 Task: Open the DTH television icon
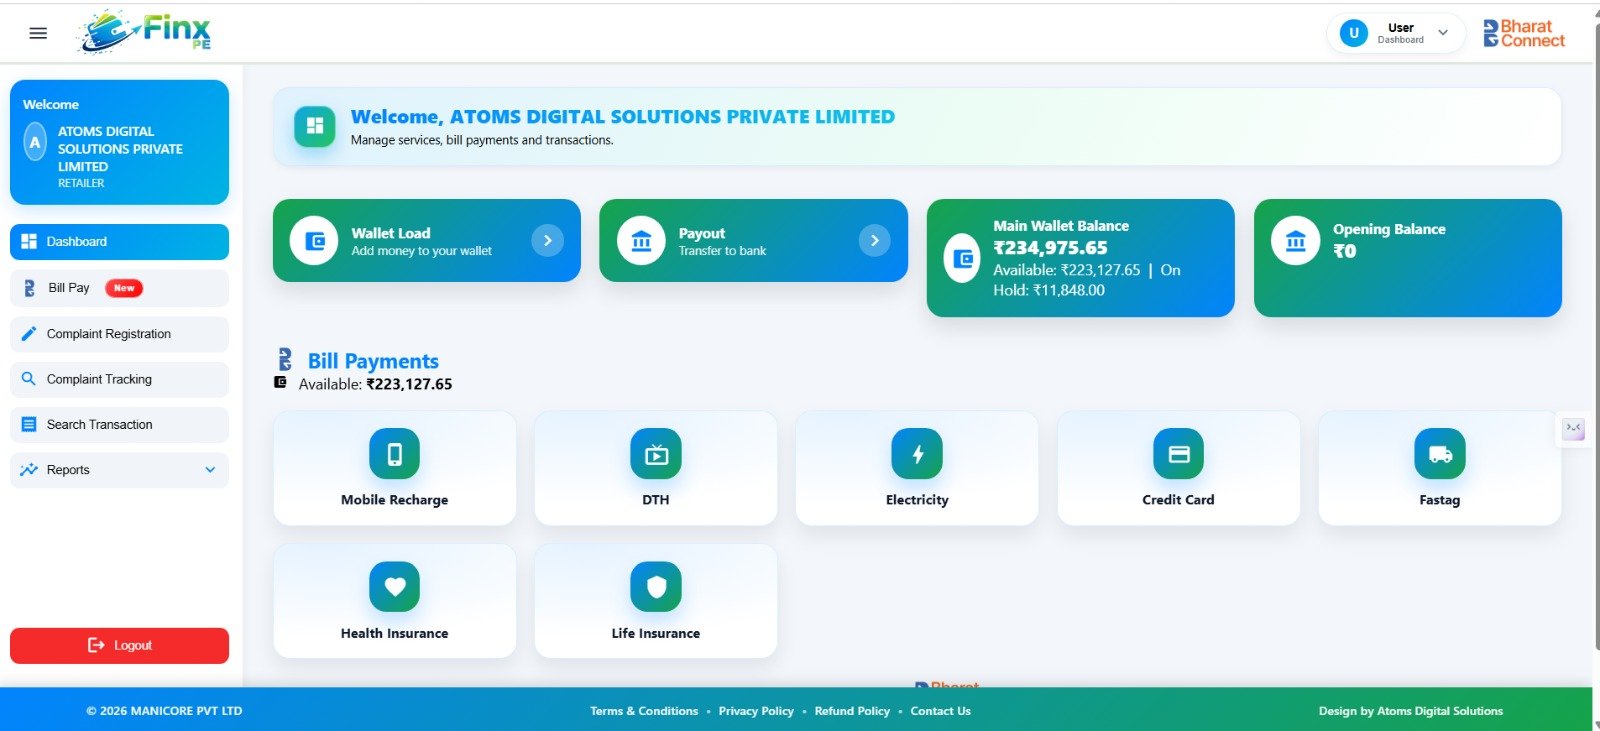pos(656,454)
